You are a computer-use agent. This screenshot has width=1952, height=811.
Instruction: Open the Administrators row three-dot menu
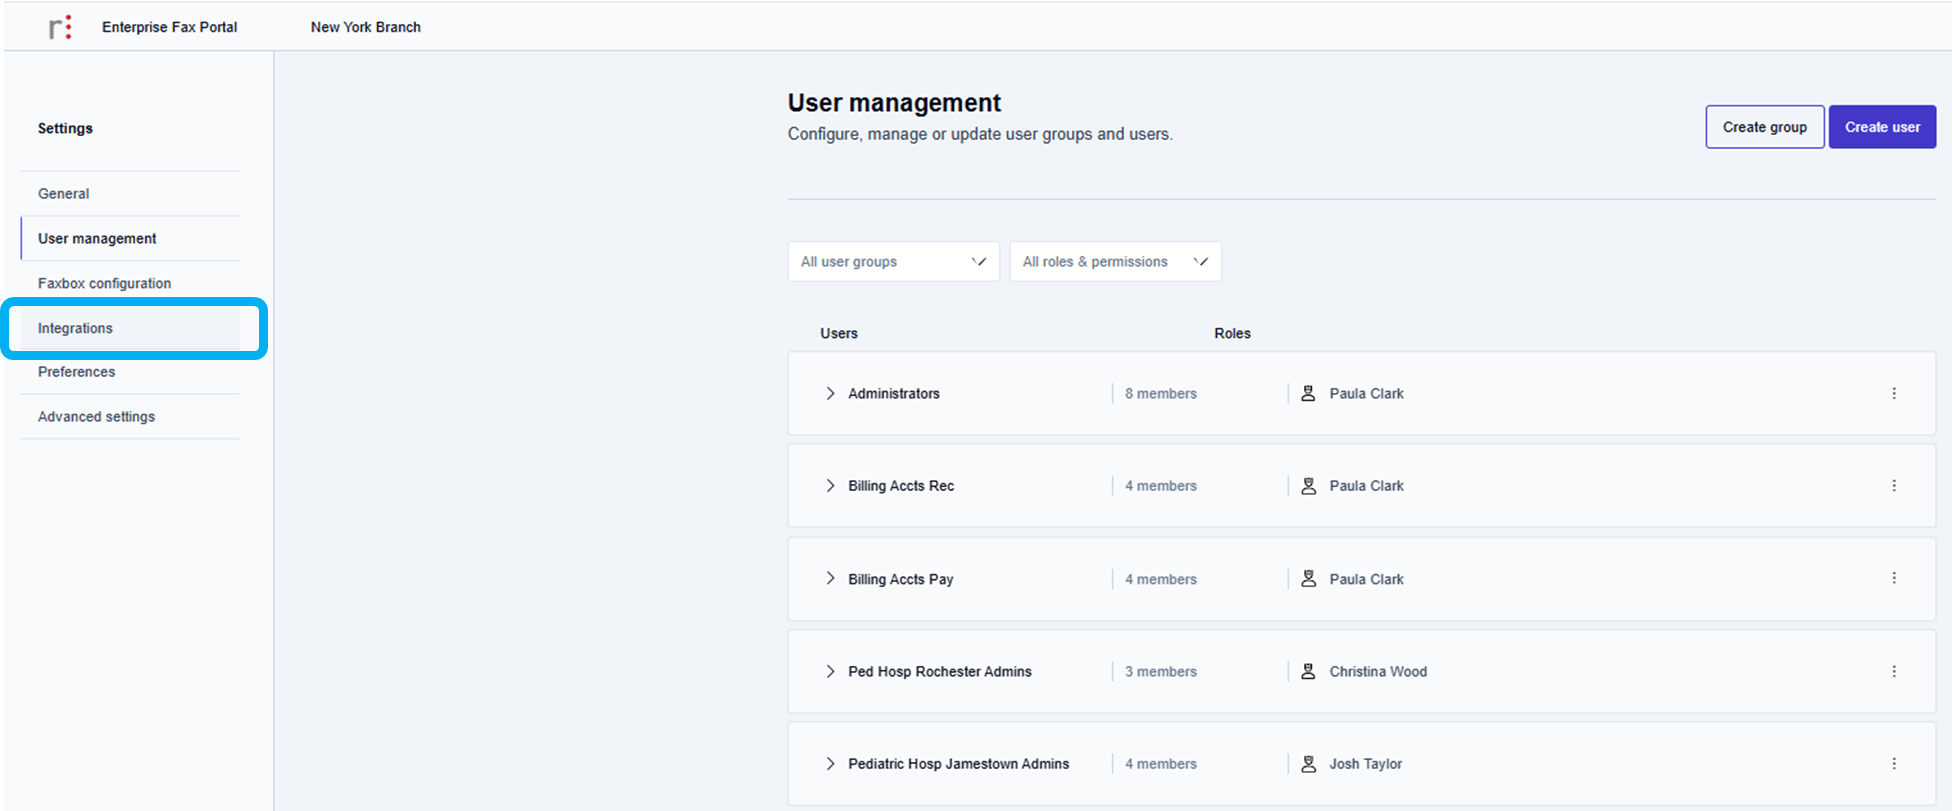pos(1893,394)
